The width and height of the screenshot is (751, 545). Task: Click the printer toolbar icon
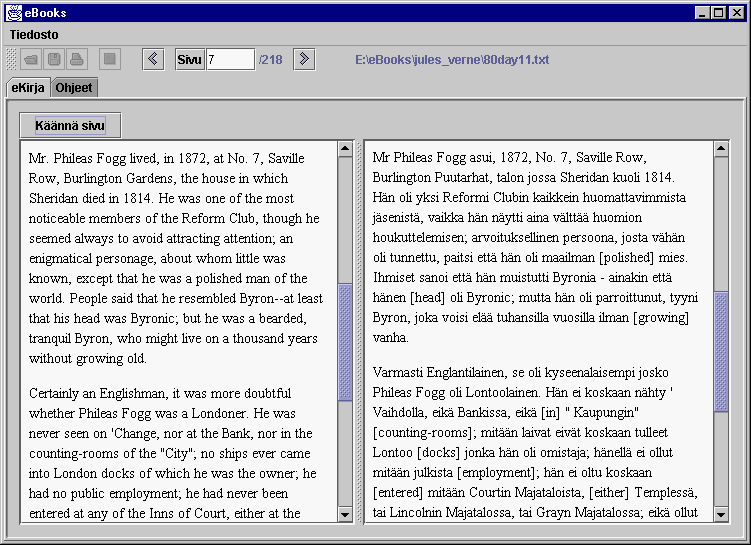(x=77, y=59)
